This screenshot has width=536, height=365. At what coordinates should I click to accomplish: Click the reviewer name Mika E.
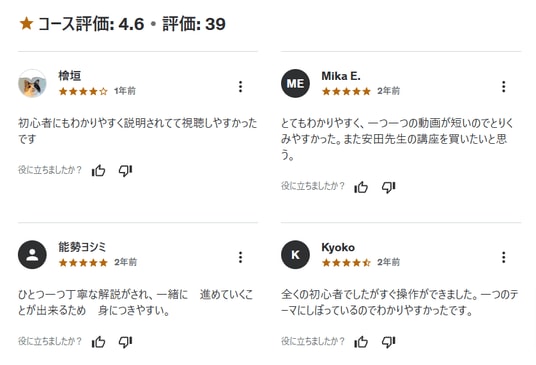[341, 76]
